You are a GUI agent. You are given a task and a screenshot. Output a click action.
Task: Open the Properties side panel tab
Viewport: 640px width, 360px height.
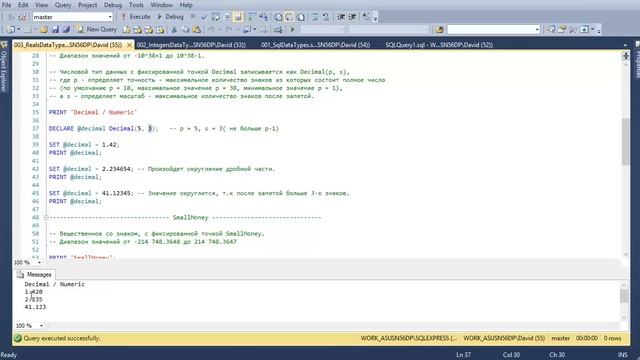tap(637, 60)
